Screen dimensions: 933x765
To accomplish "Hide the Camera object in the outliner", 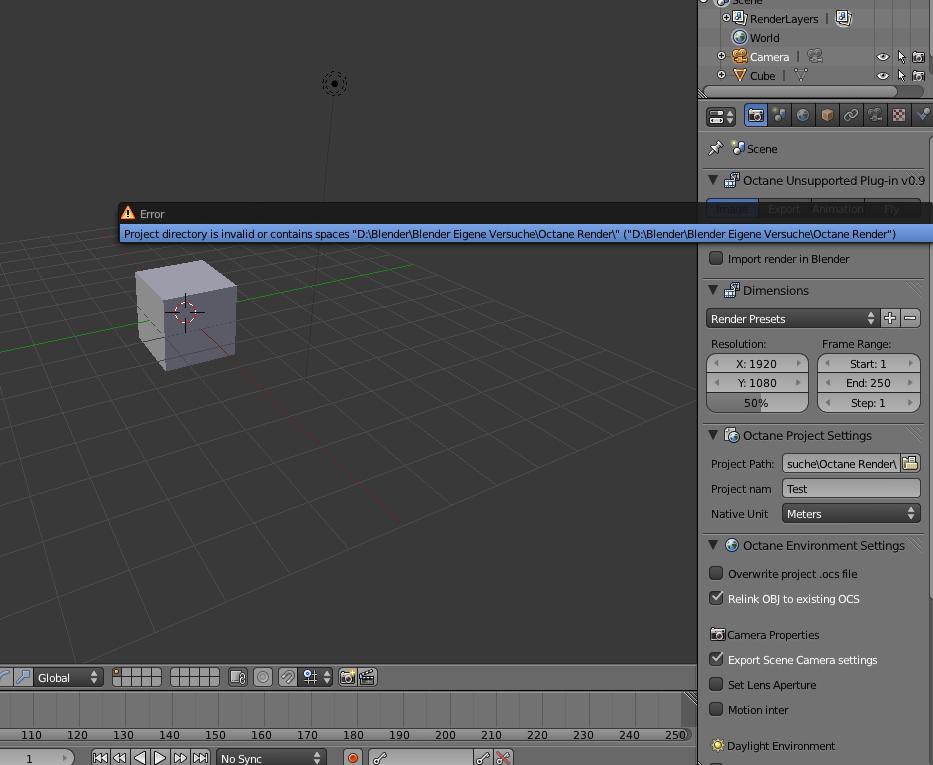I will click(x=883, y=57).
